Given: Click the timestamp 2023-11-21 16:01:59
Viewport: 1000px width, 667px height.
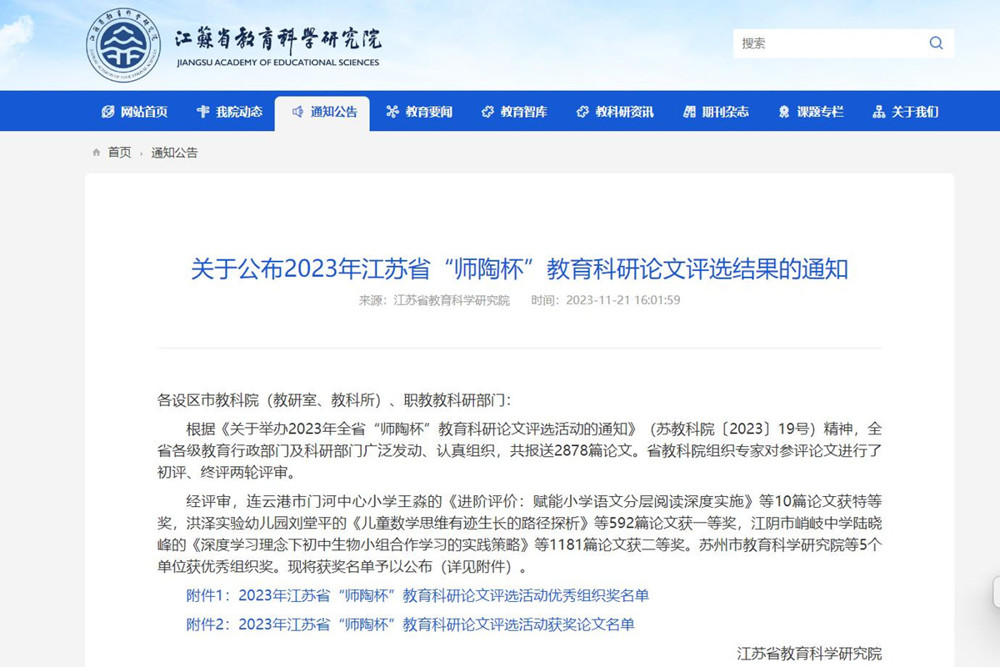Looking at the screenshot, I should 623,300.
